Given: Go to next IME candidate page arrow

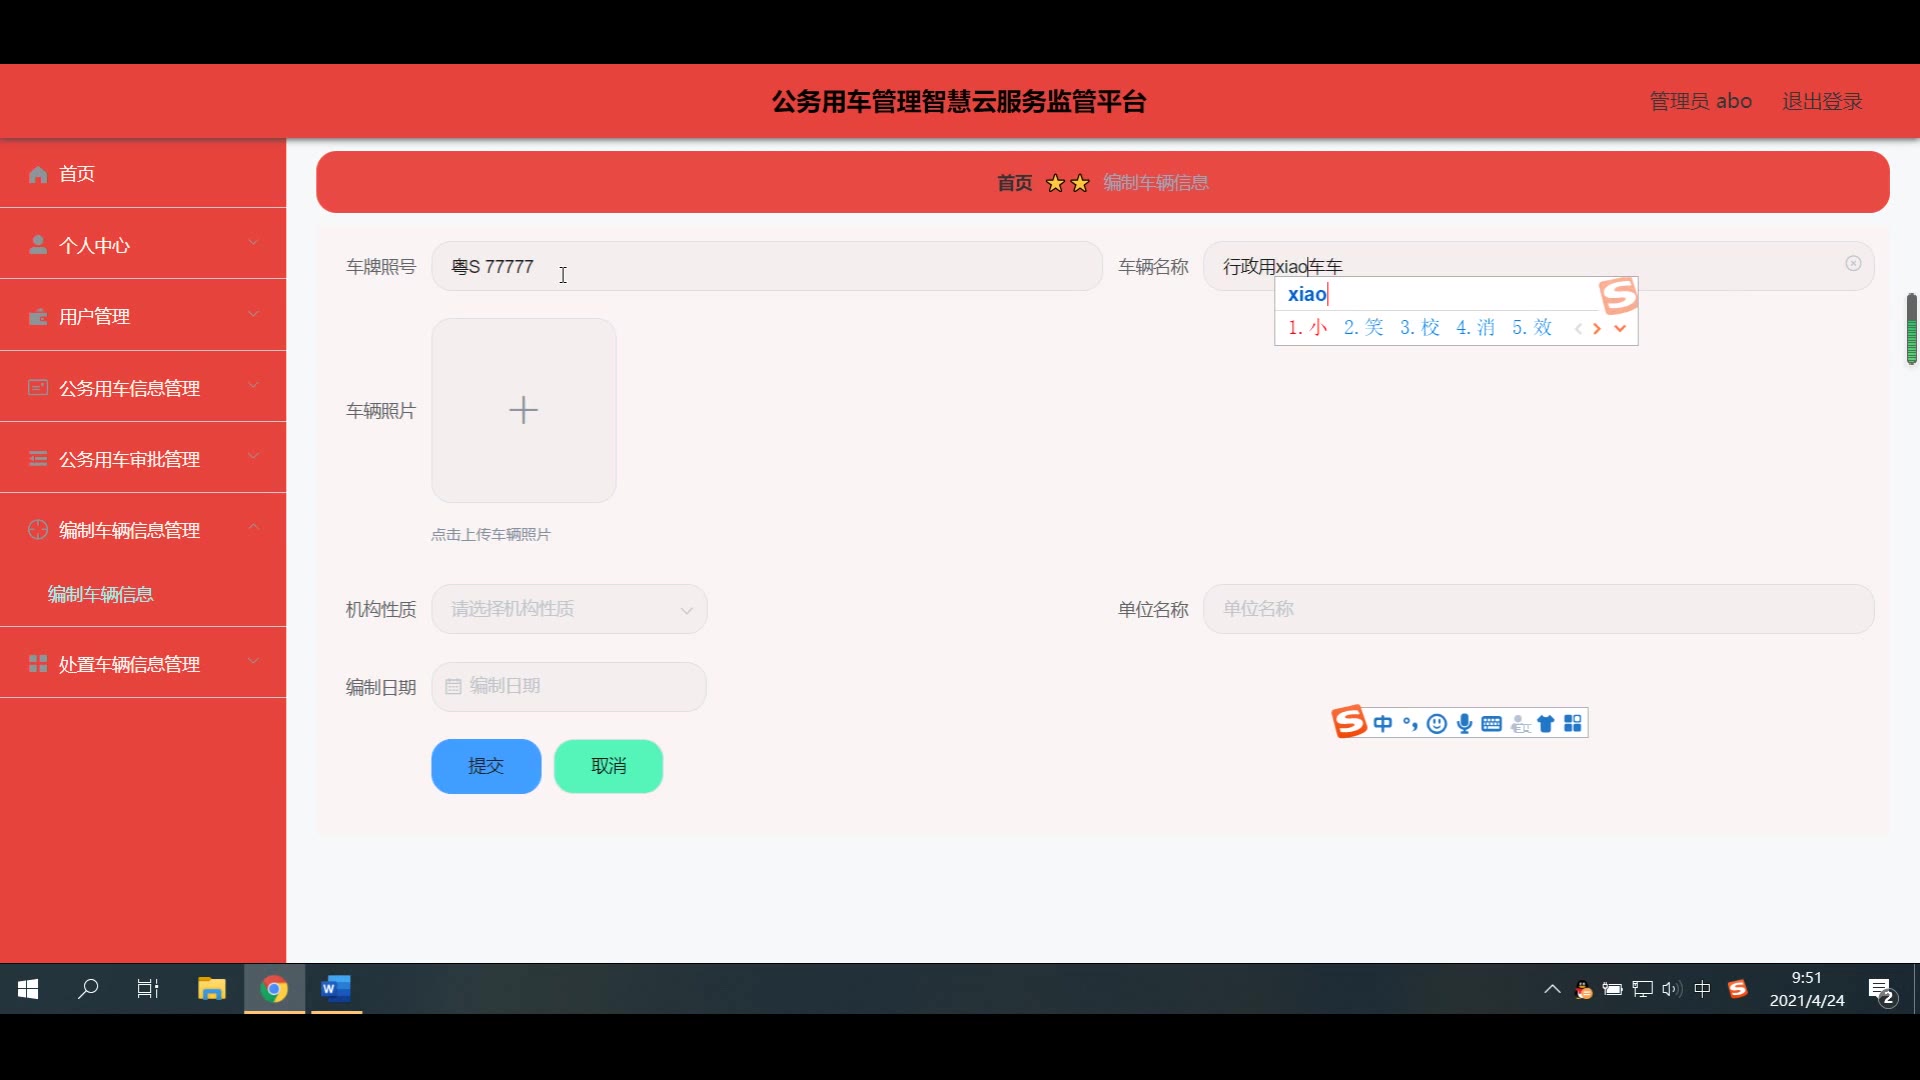Looking at the screenshot, I should pyautogui.click(x=1597, y=328).
